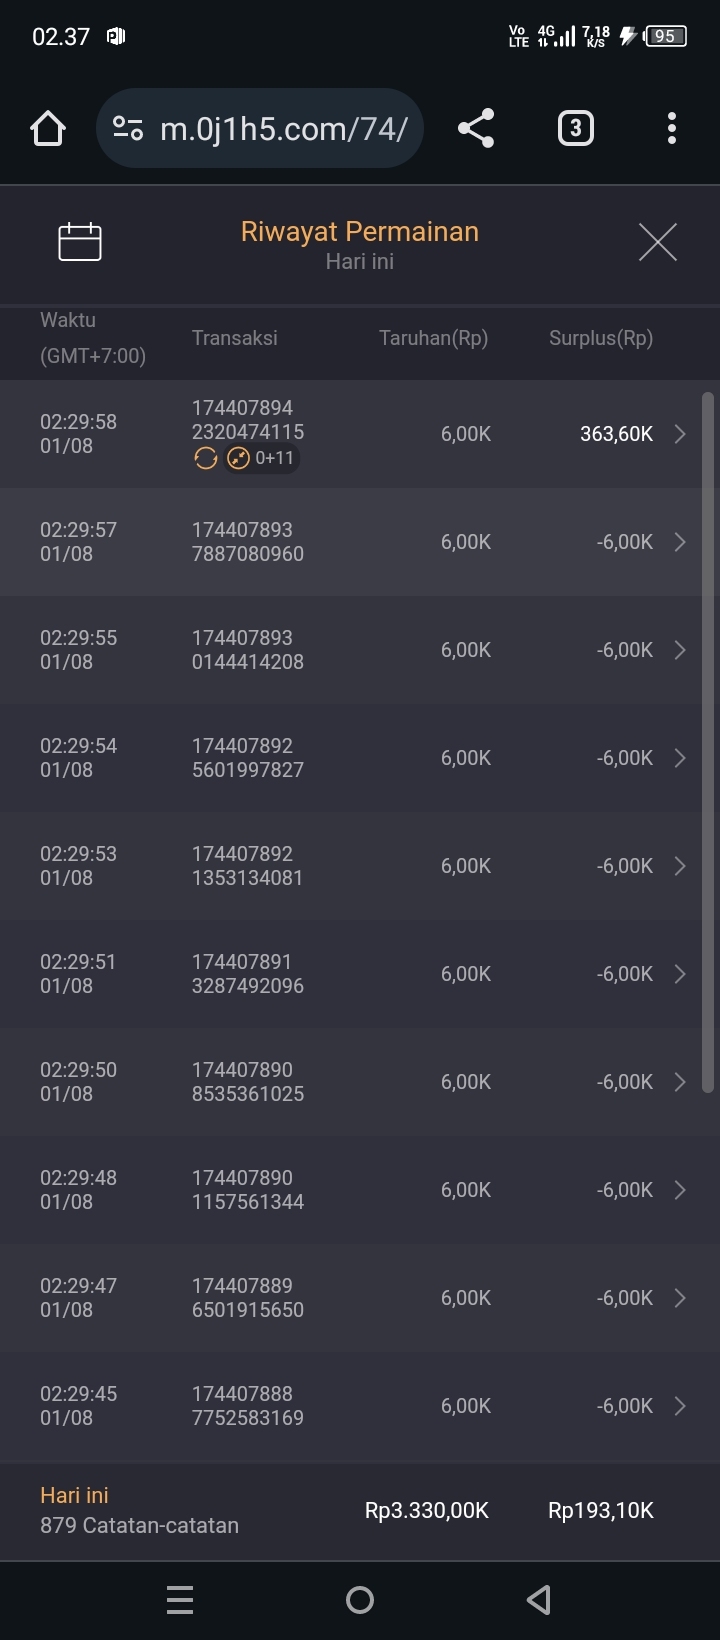The height and width of the screenshot is (1640, 720).
Task: Open the browser three-dot menu
Action: point(672,128)
